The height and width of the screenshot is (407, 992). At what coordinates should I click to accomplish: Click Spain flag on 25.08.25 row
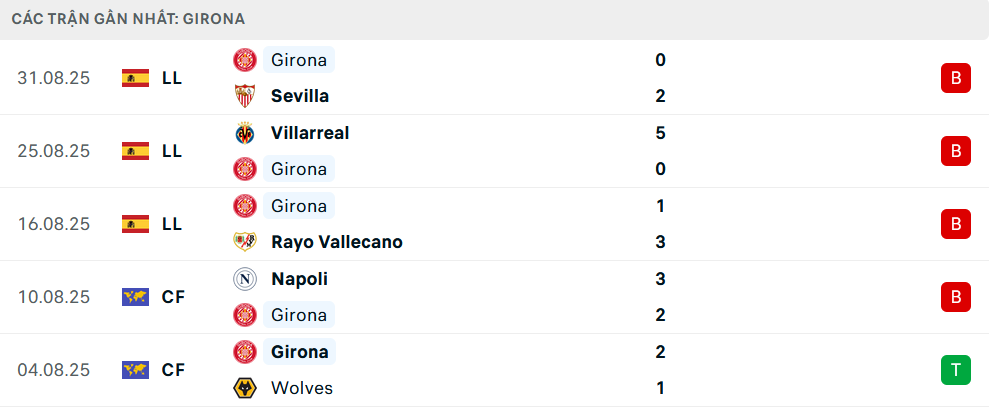click(x=135, y=151)
